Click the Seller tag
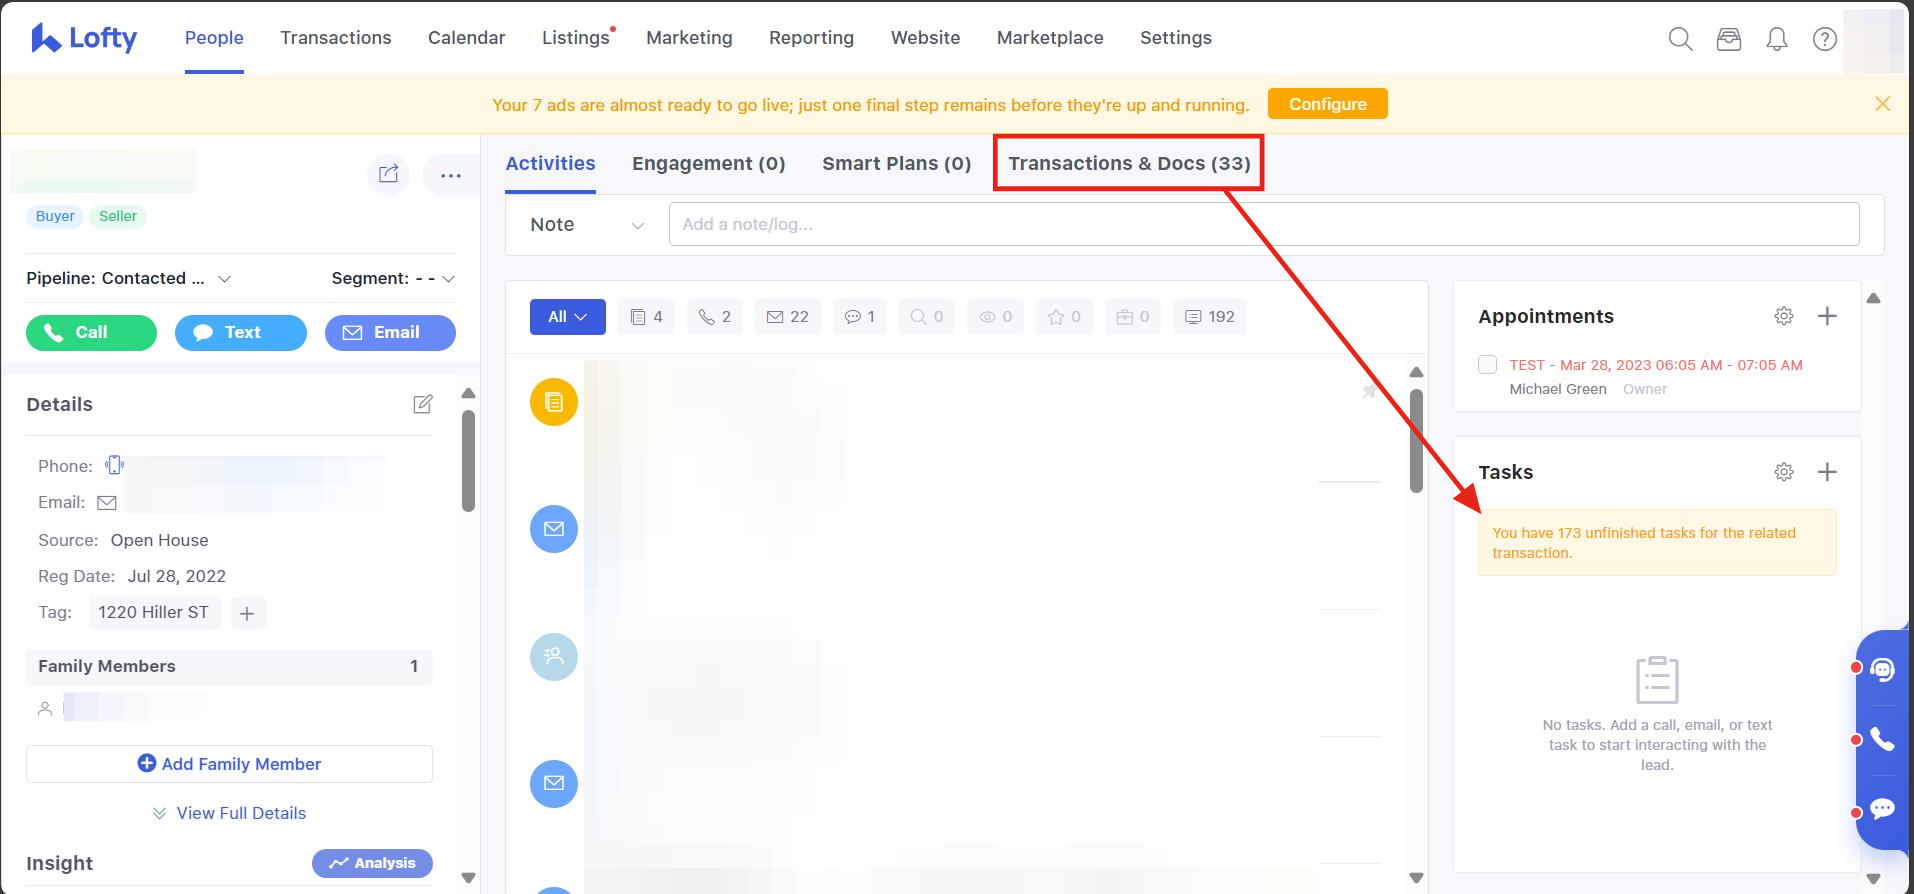The height and width of the screenshot is (894, 1914). point(118,216)
